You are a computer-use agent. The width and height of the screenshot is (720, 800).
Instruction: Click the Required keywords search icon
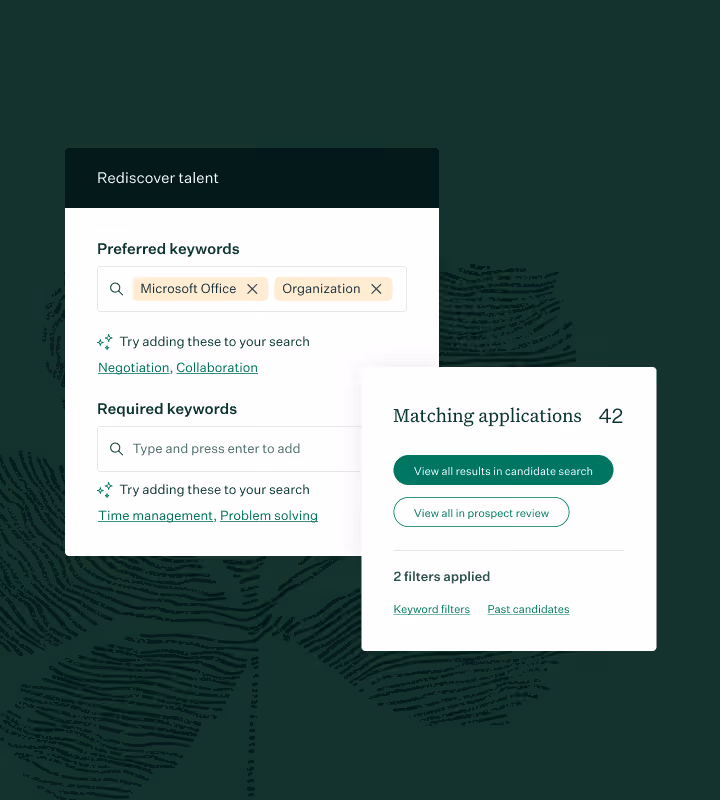click(116, 449)
